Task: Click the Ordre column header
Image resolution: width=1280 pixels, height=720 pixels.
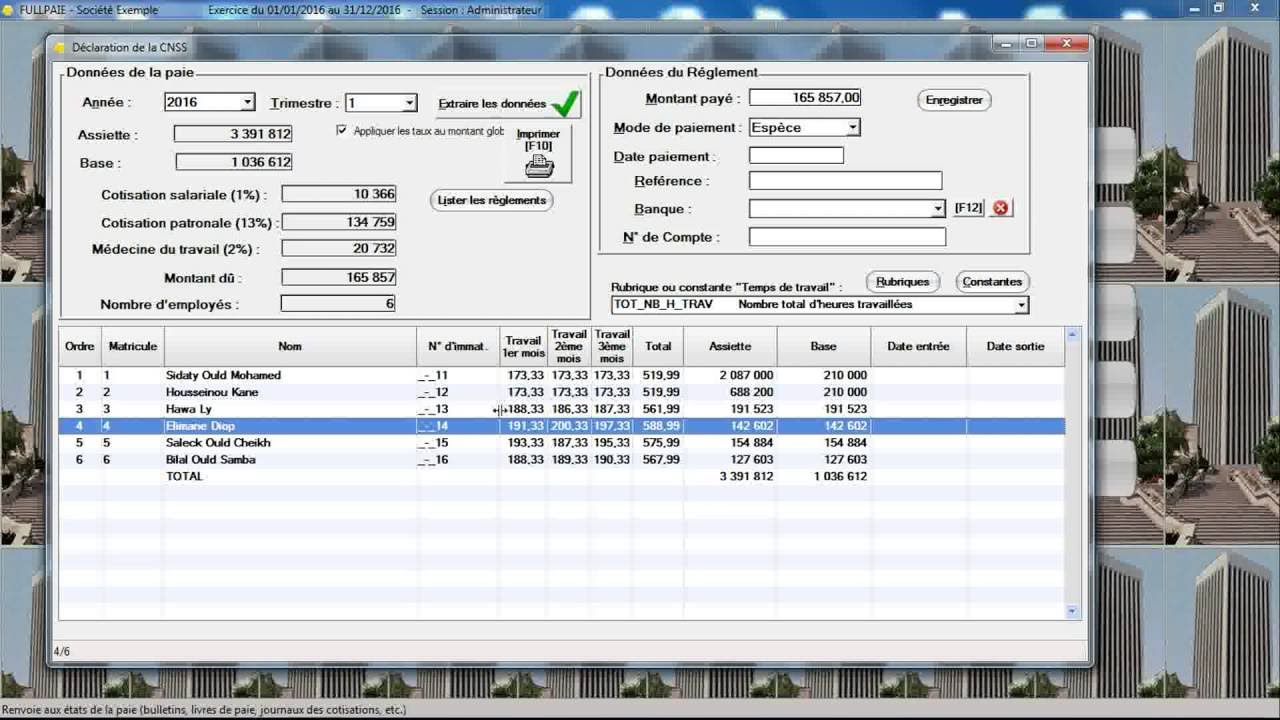Action: click(x=80, y=346)
